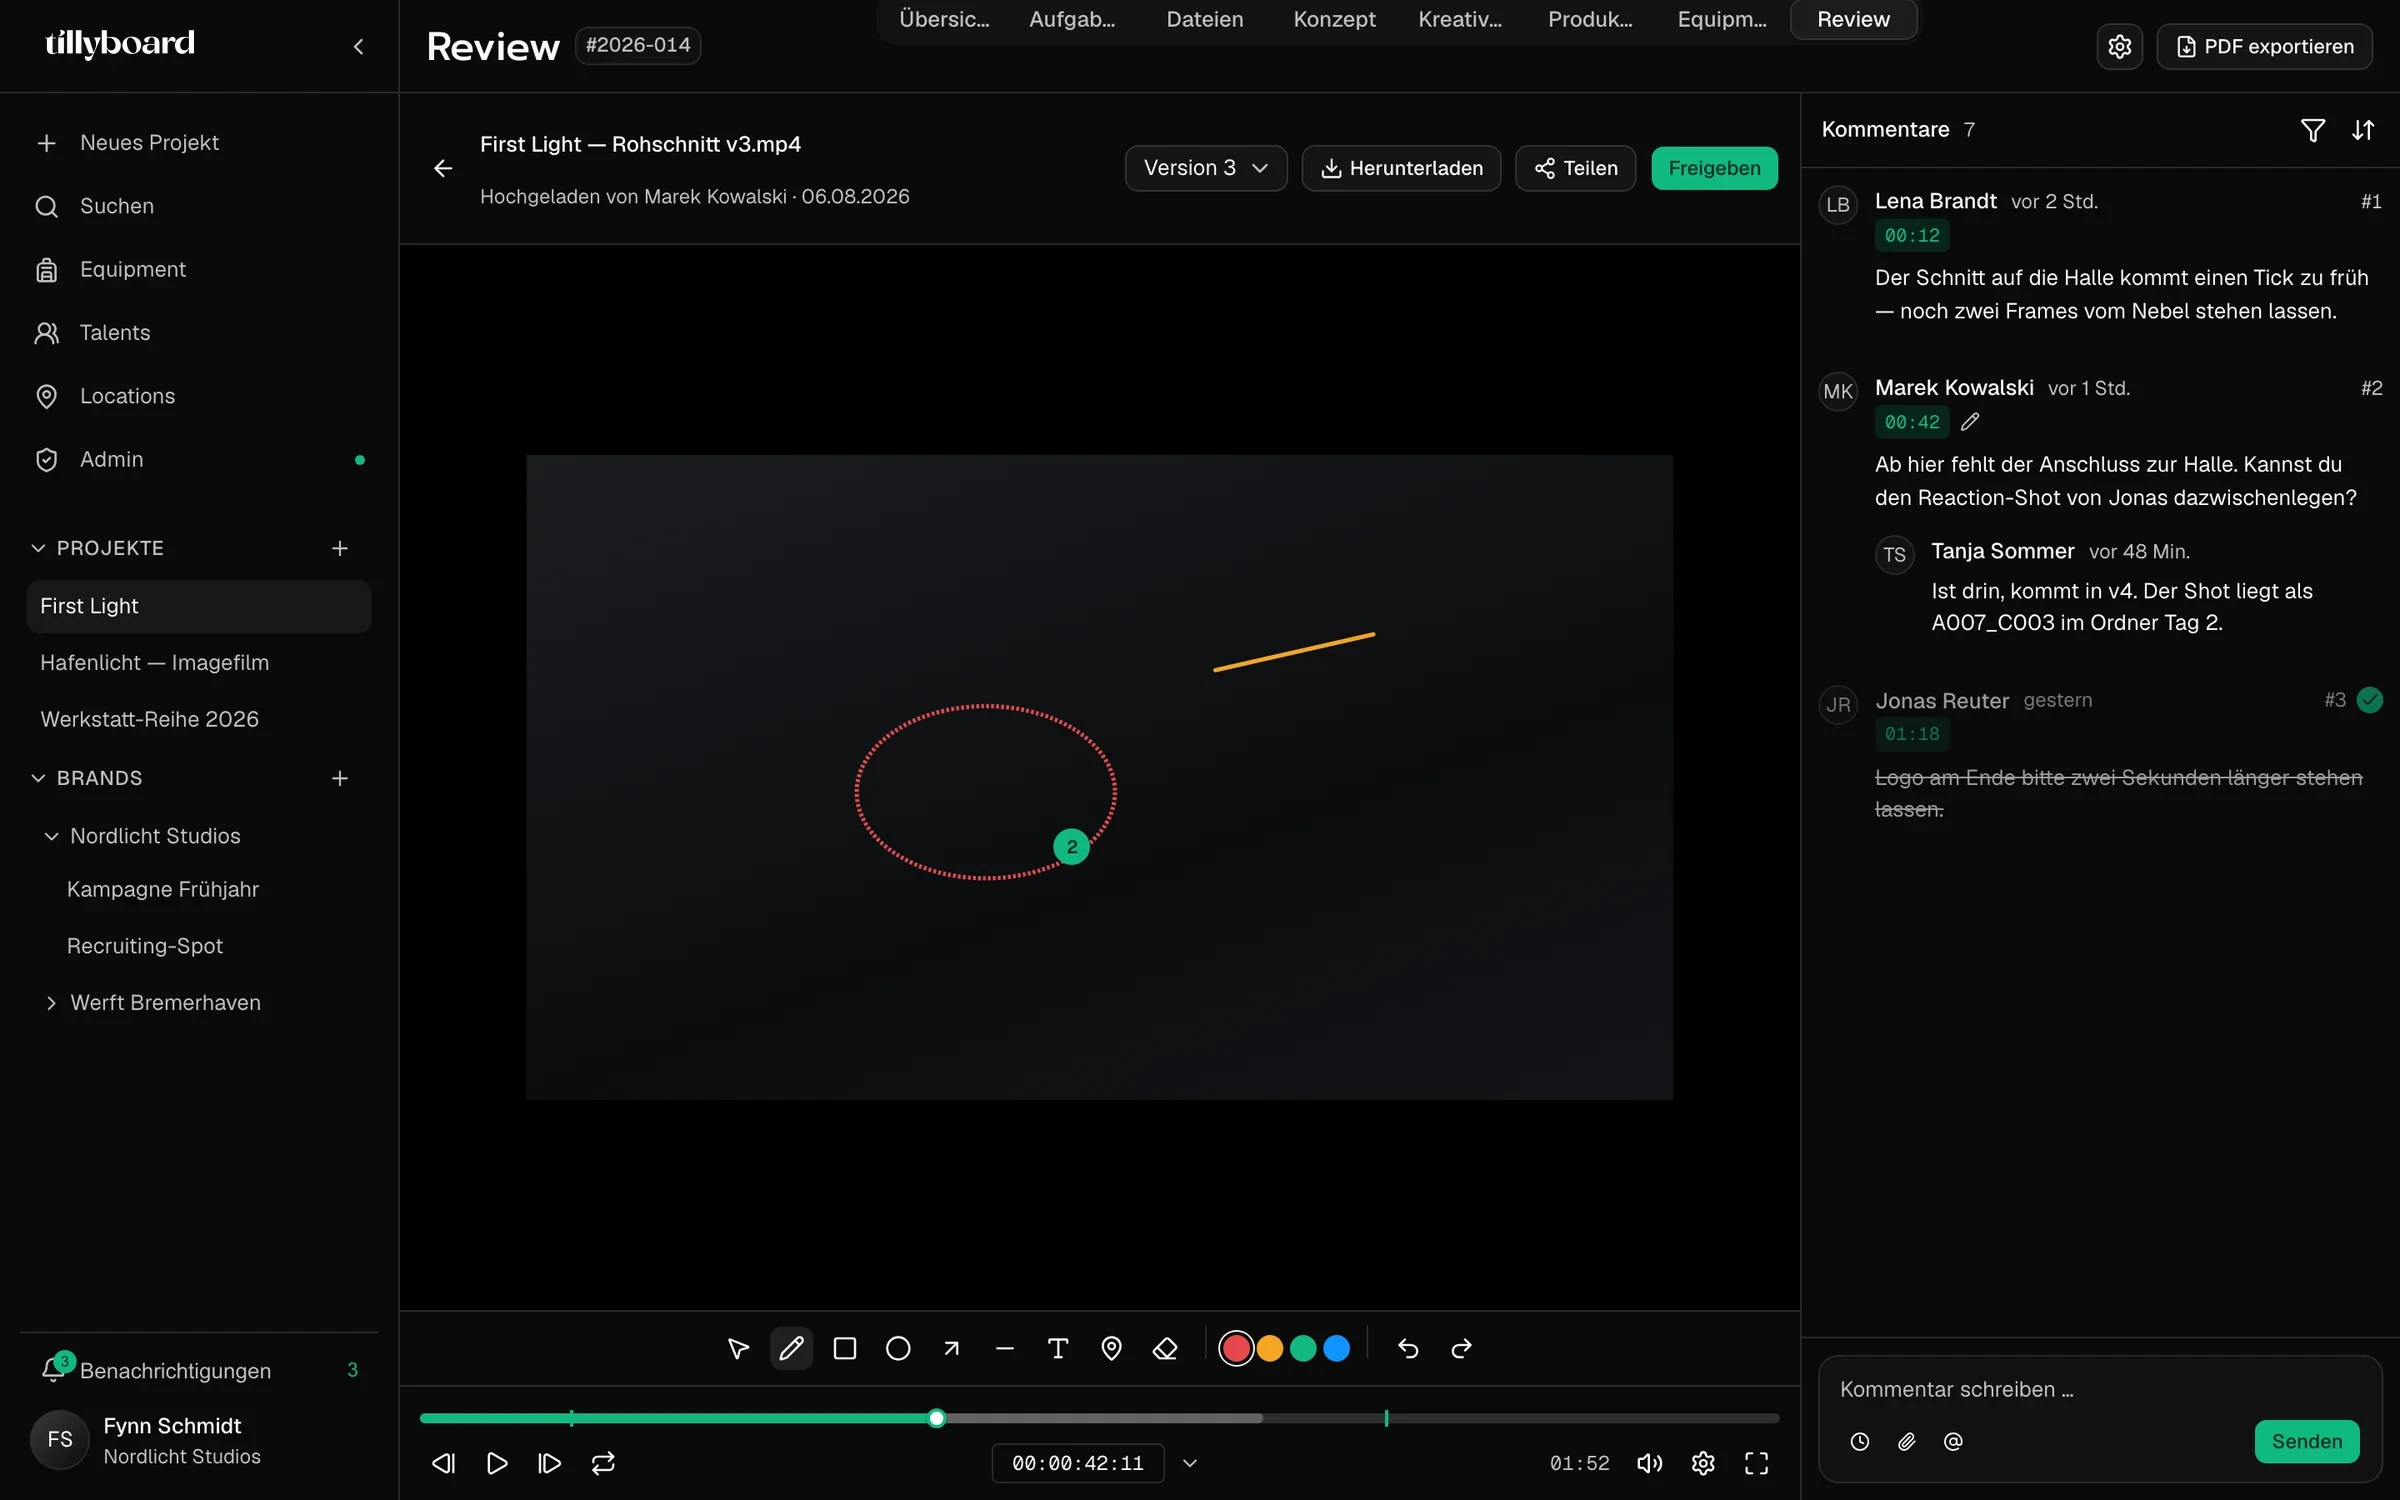The height and width of the screenshot is (1500, 2400).
Task: Switch to the Konzept tab
Action: click(x=1334, y=19)
